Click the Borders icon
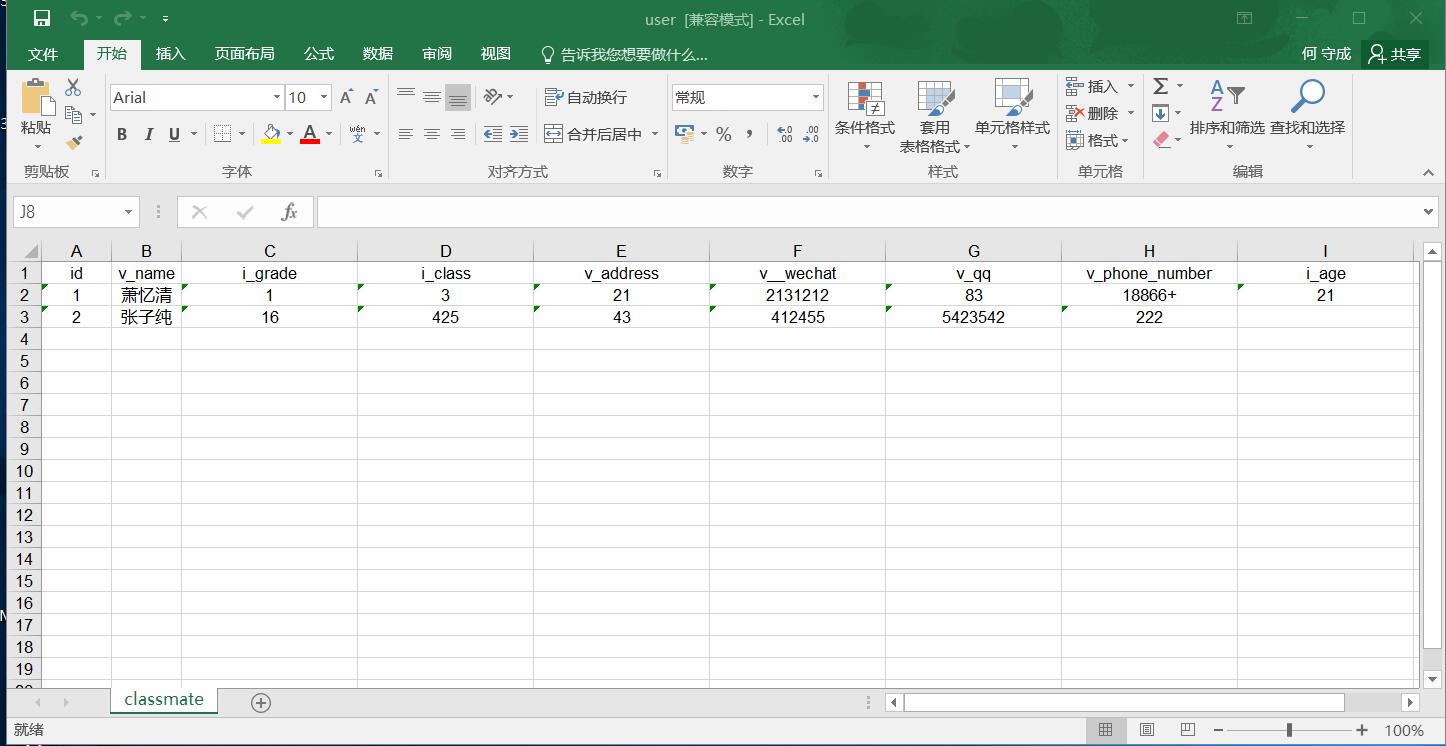Screen dimensions: 1446x746 [x=223, y=134]
